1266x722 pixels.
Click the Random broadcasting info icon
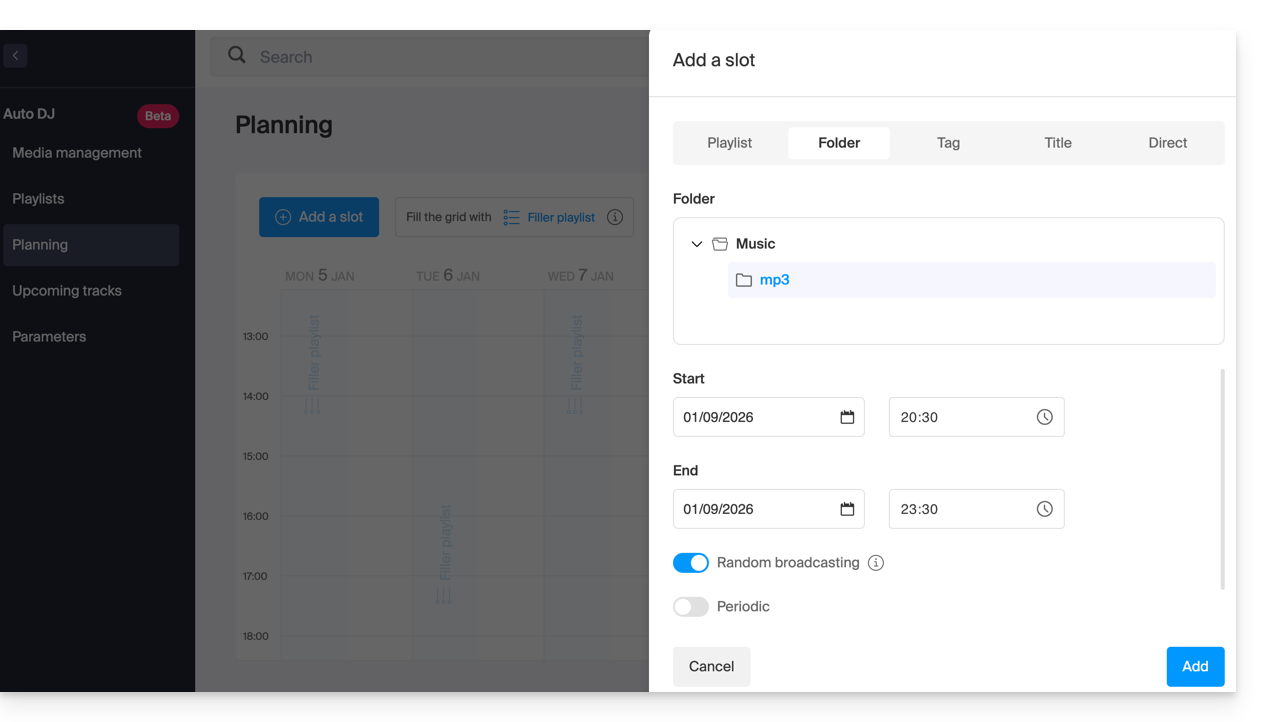[x=876, y=563]
